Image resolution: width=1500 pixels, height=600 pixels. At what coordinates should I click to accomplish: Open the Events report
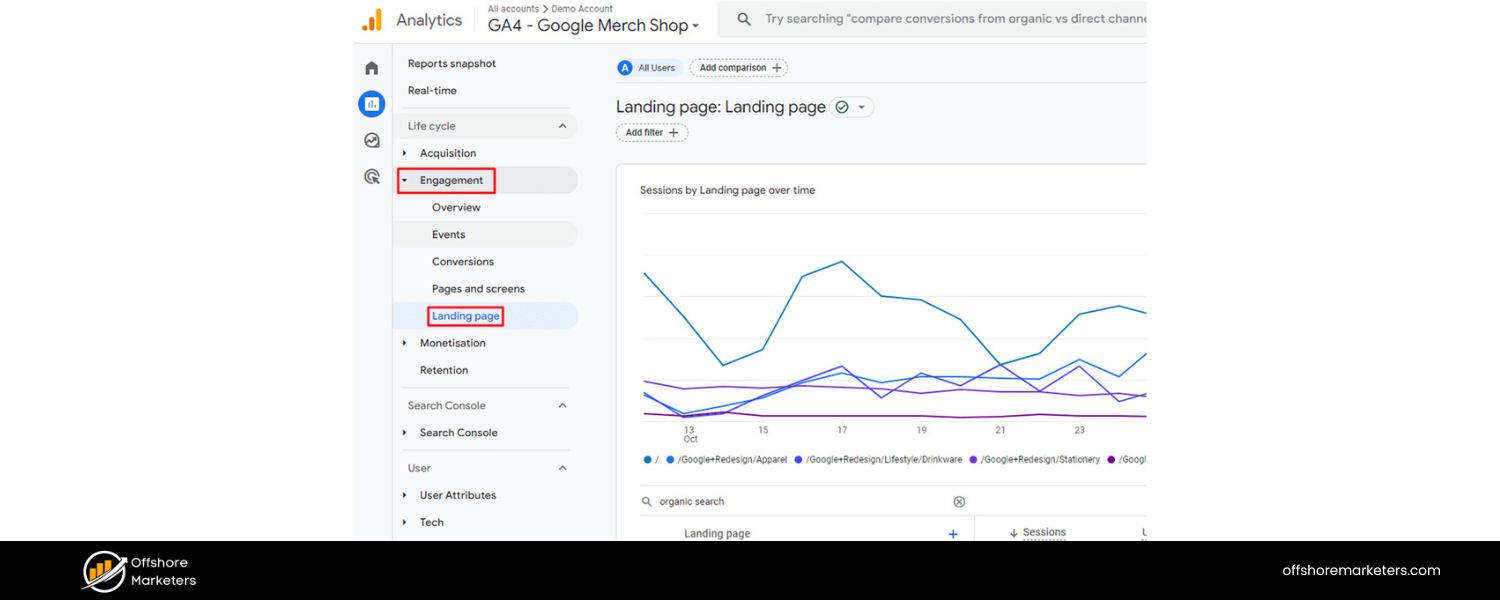coord(449,234)
